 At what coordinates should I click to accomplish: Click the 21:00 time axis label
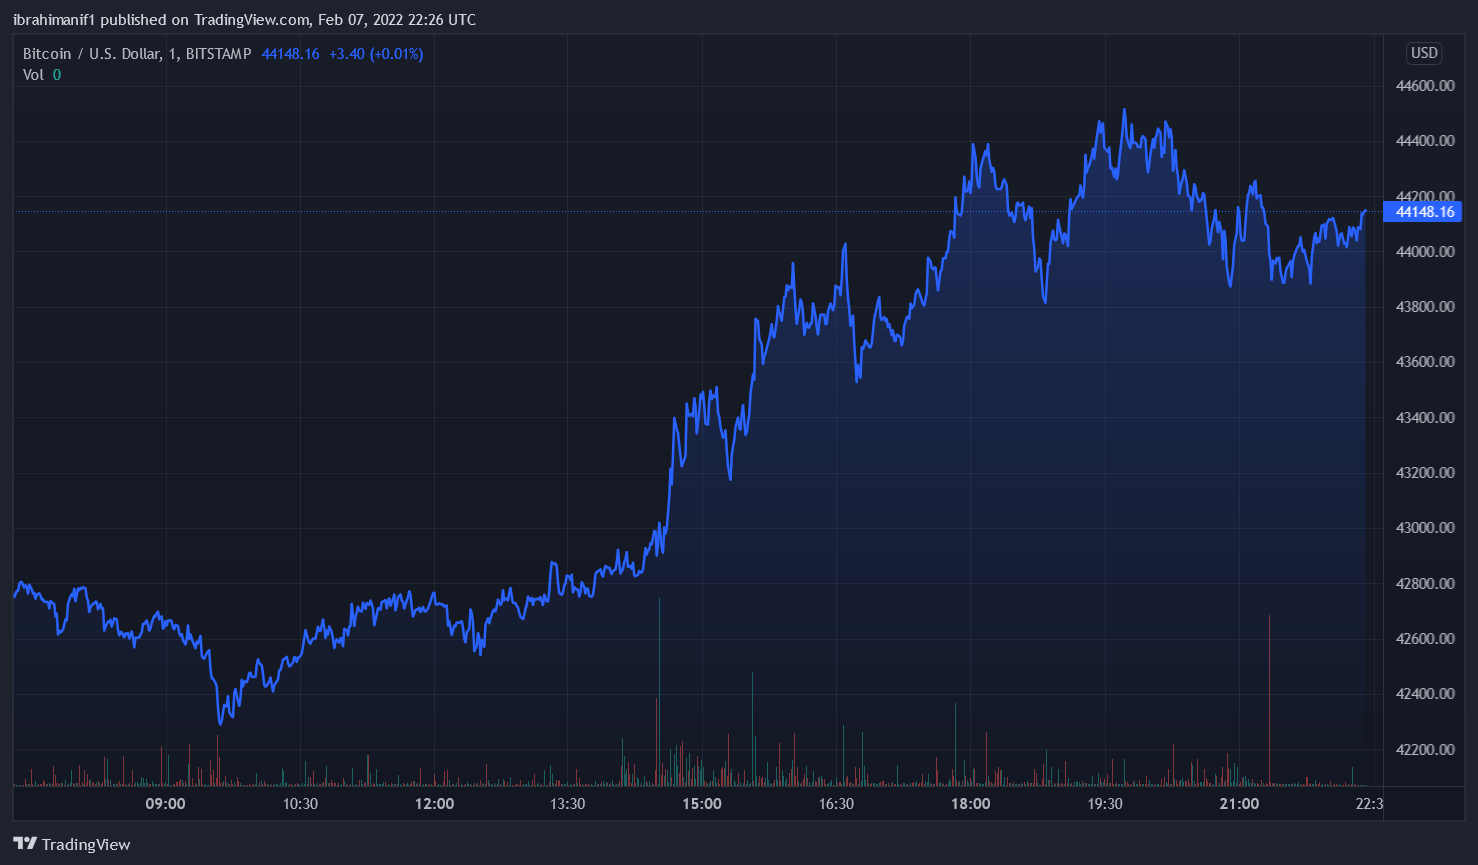pos(1239,804)
